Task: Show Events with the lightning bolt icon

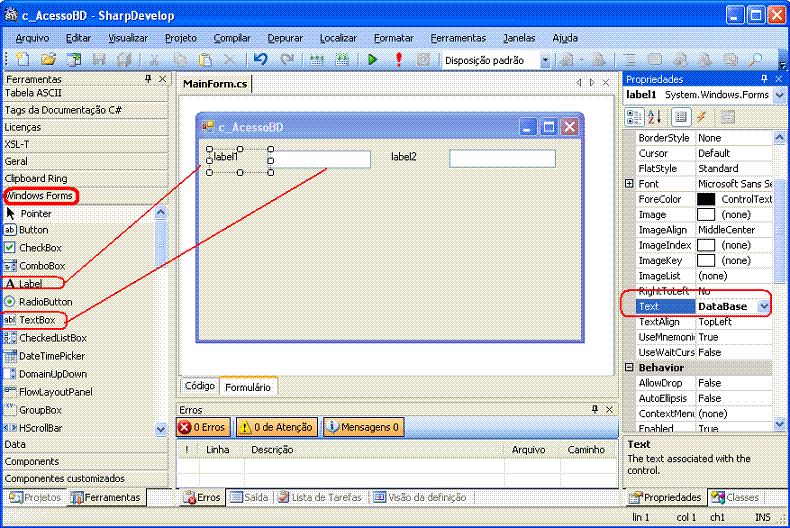Action: [701, 117]
